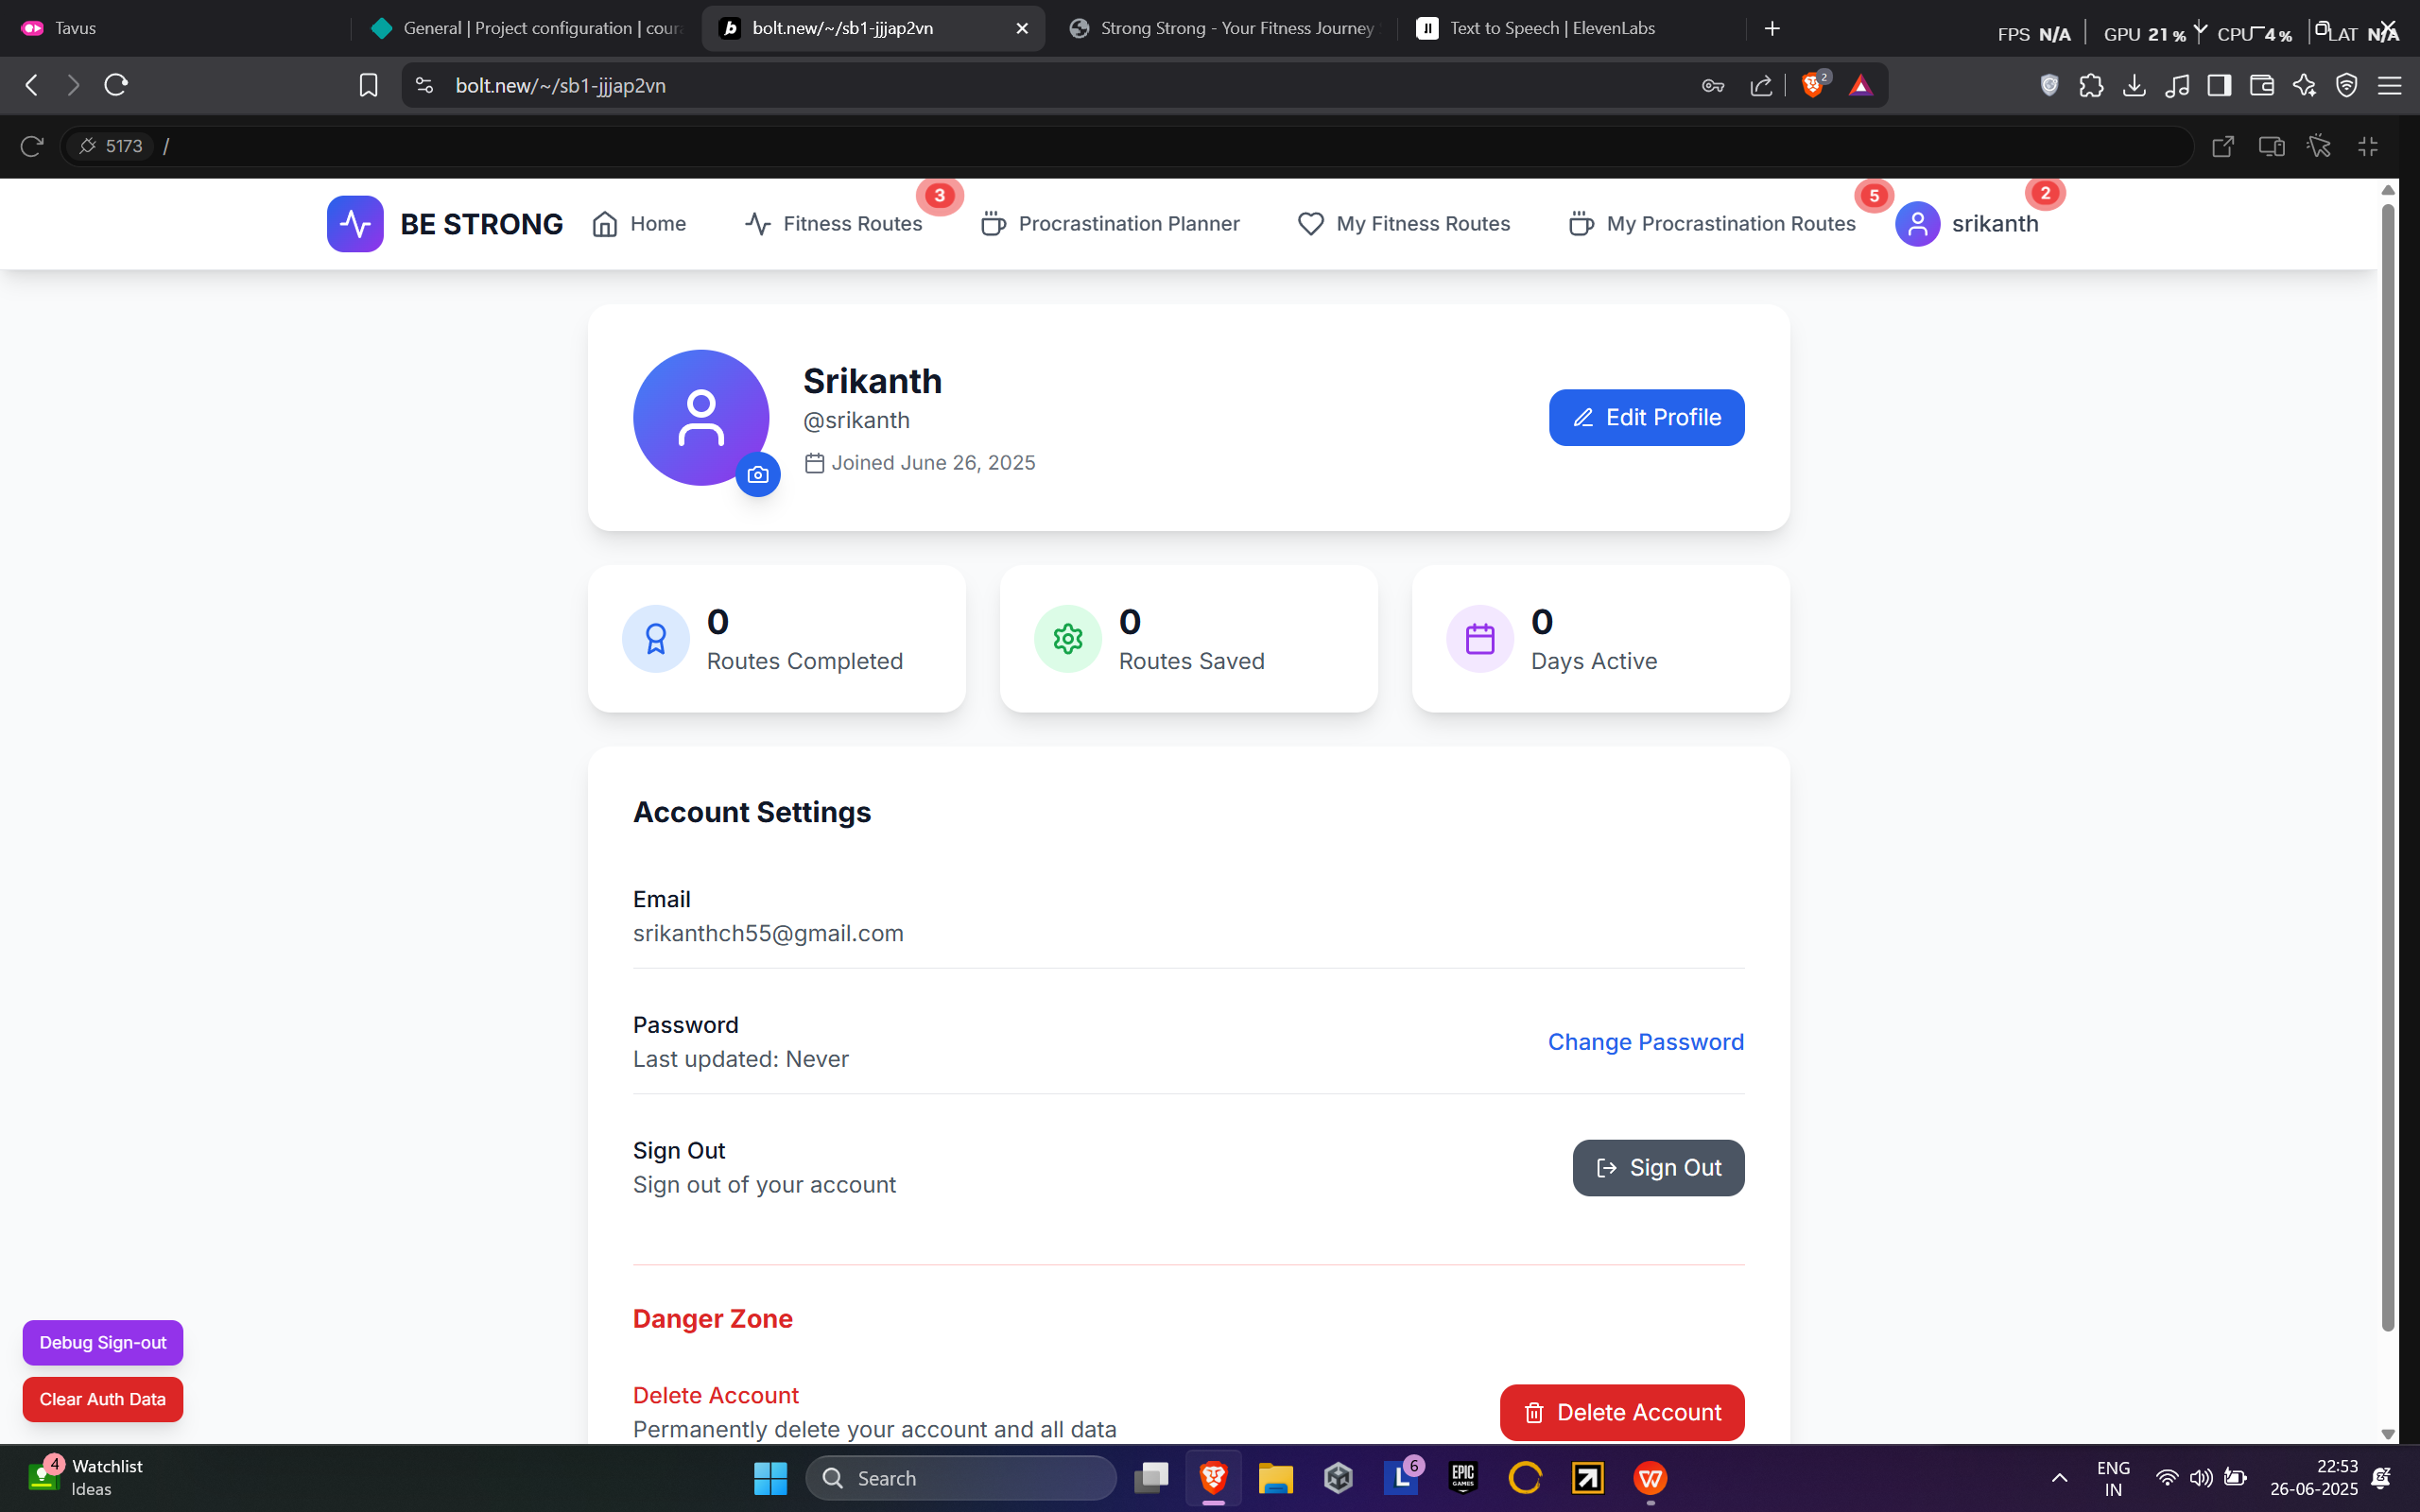This screenshot has width=2420, height=1512.
Task: Open the preview in a new tab
Action: [x=2223, y=146]
